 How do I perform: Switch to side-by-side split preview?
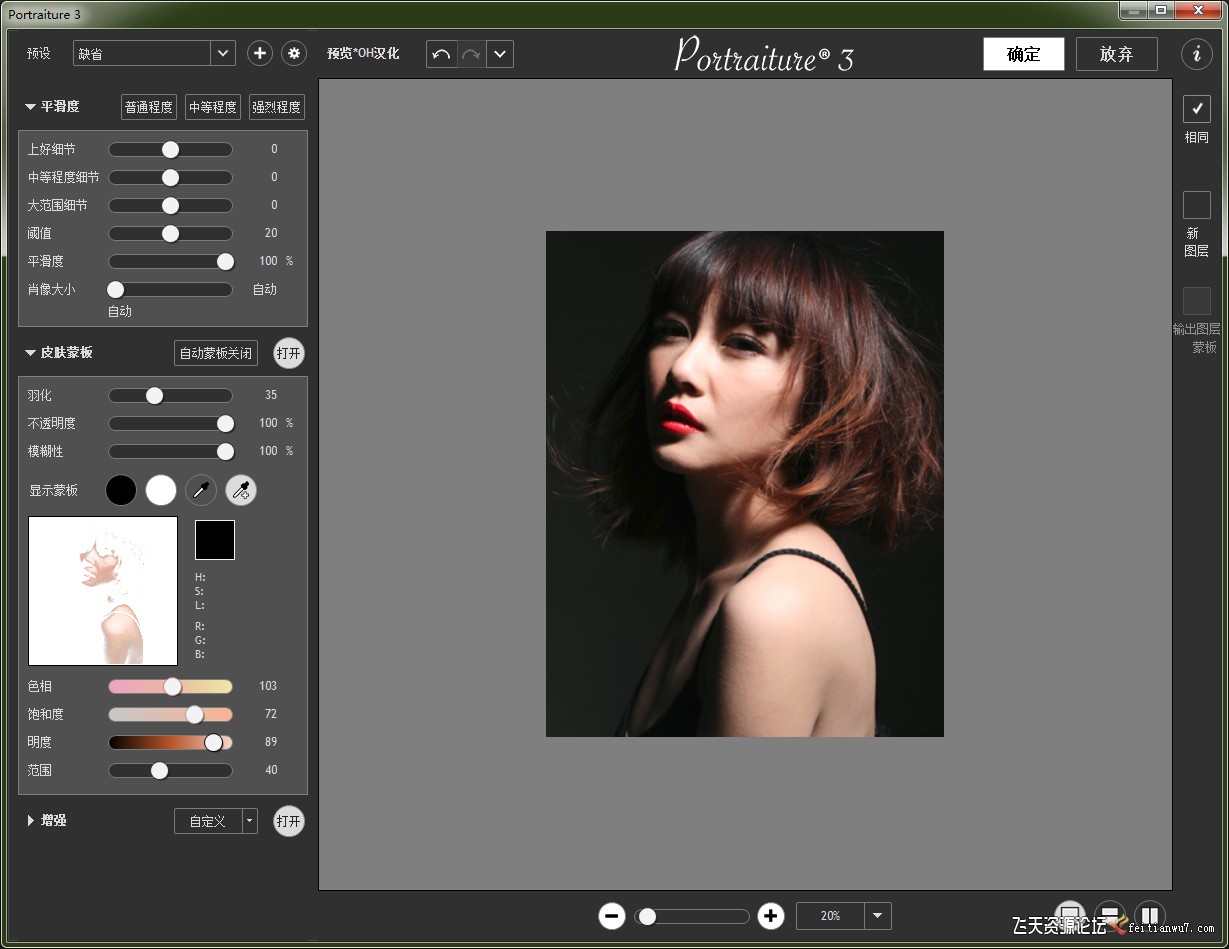pyautogui.click(x=1150, y=915)
